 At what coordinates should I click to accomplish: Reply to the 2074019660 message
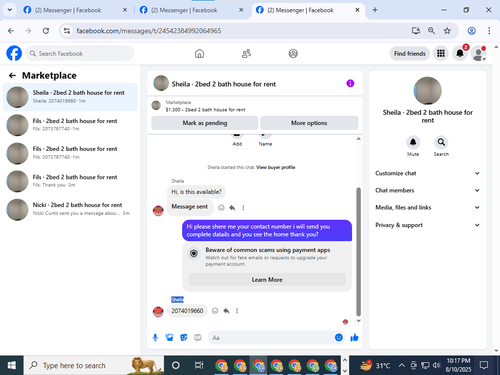tap(226, 311)
